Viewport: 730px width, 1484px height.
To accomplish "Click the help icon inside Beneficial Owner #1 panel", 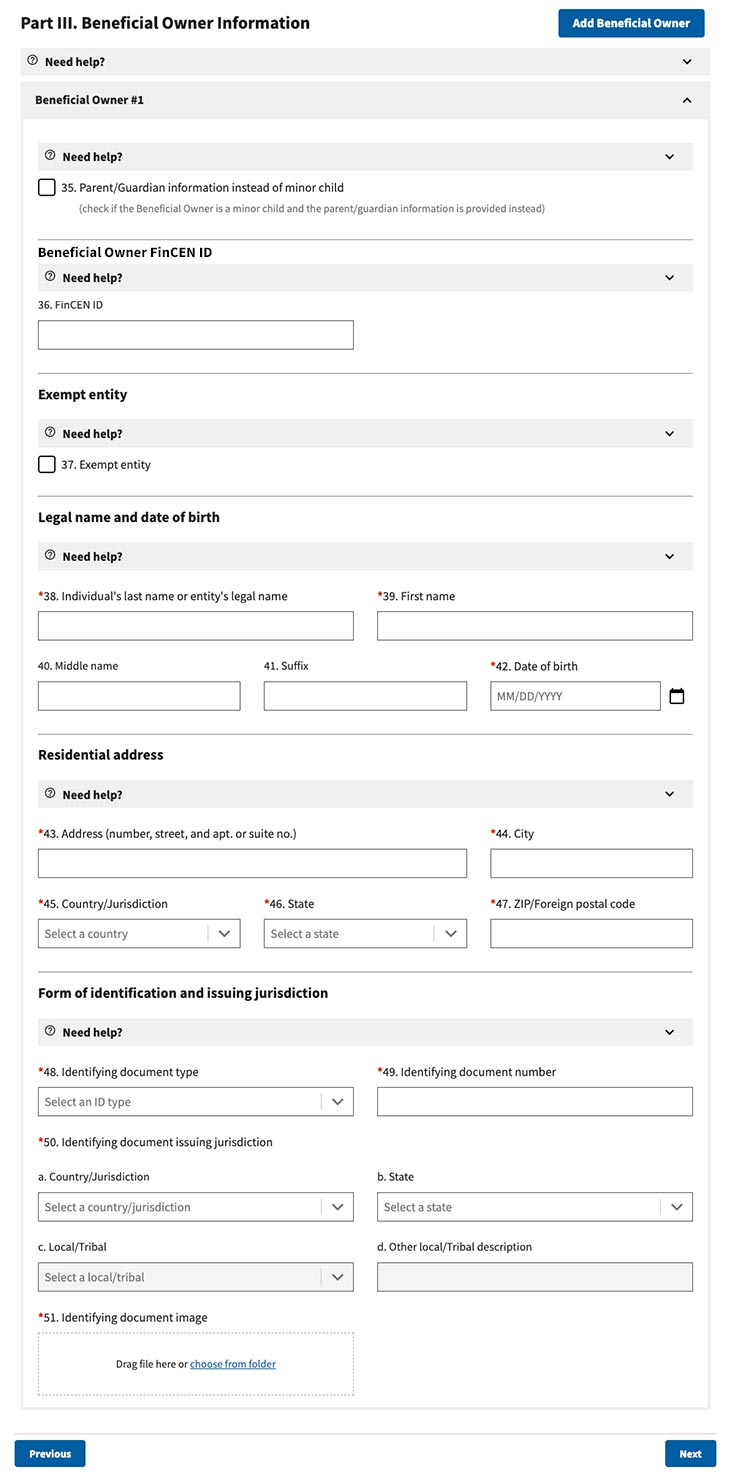I will click(x=49, y=156).
